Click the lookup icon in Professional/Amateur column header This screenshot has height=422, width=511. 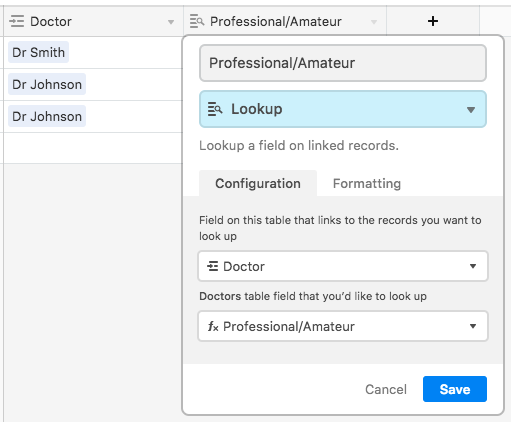197,21
